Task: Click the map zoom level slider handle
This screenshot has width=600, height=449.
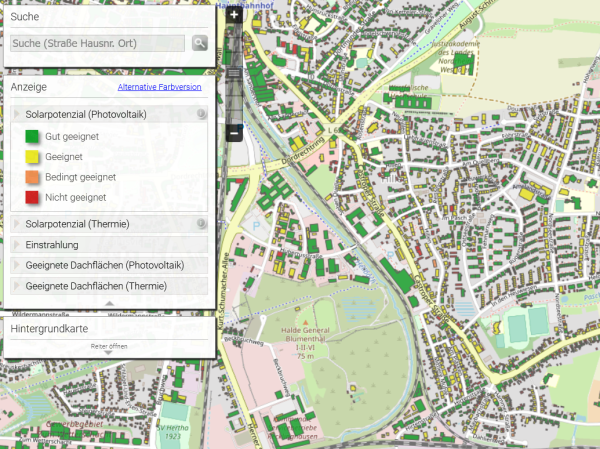Action: (233, 74)
